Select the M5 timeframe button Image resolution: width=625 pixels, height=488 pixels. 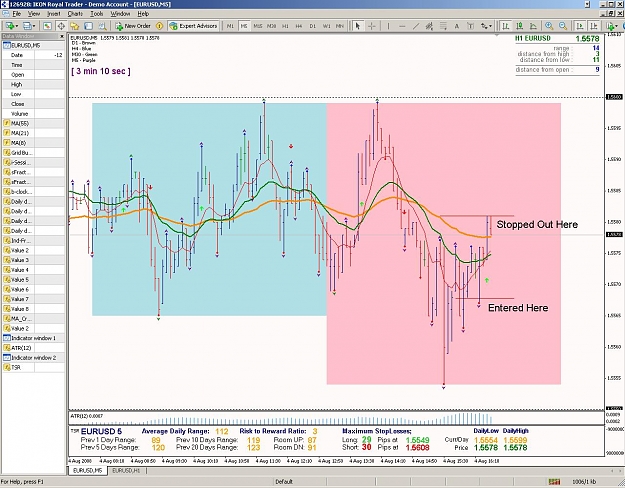244,26
